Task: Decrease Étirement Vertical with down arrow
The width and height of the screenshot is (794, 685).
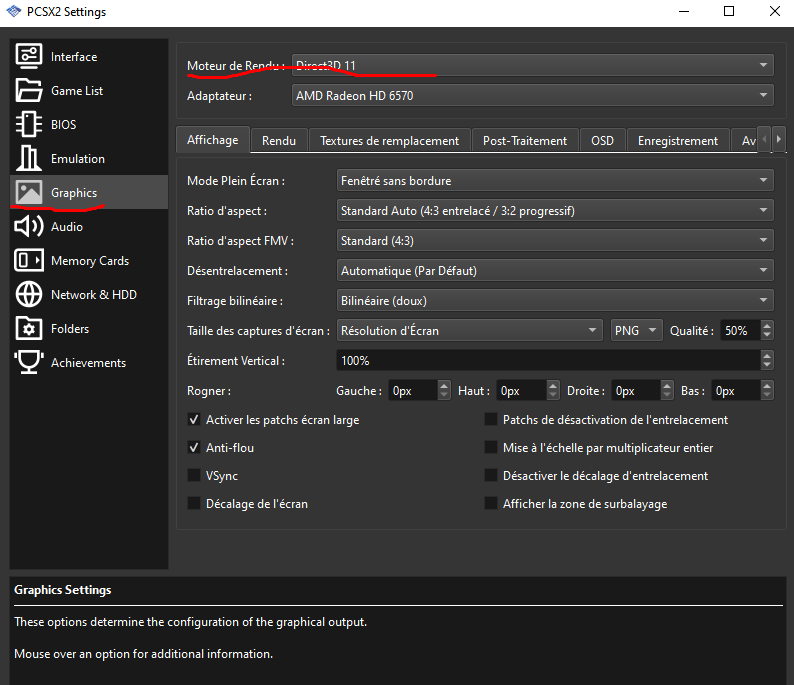Action: [767, 366]
